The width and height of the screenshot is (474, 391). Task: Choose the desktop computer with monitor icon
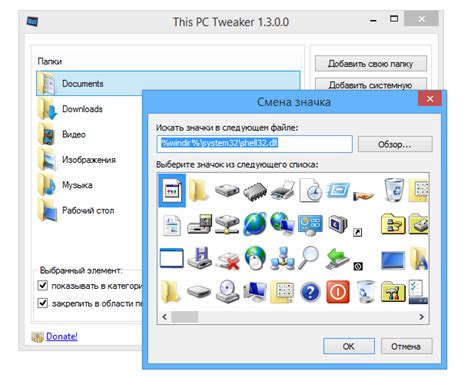[x=255, y=292]
